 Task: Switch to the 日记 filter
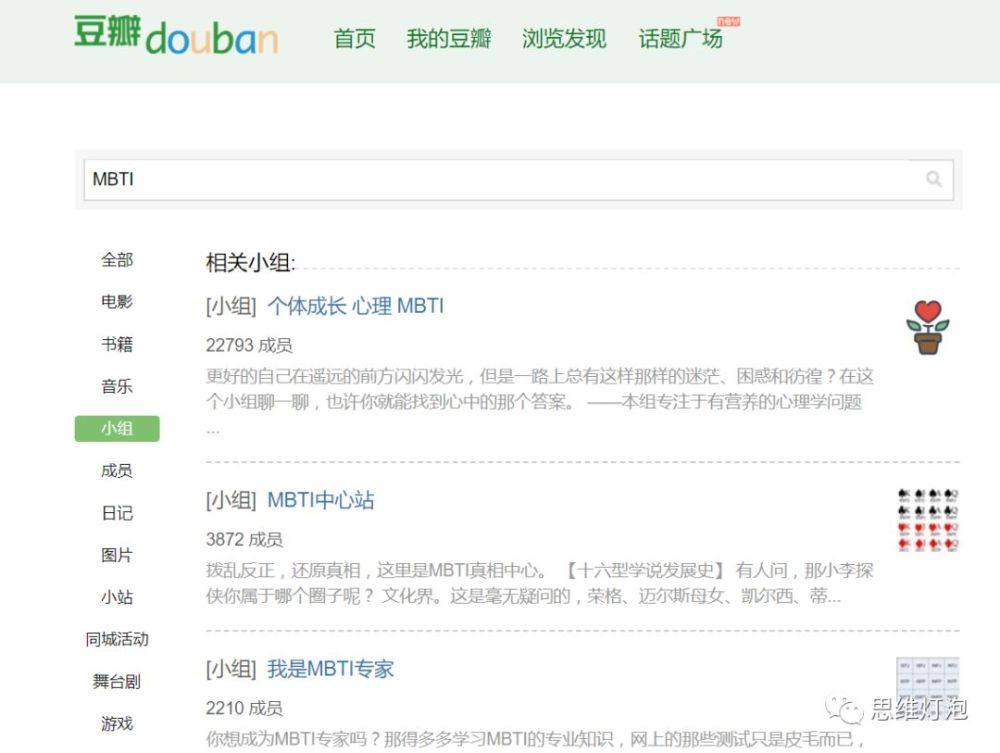click(x=117, y=513)
